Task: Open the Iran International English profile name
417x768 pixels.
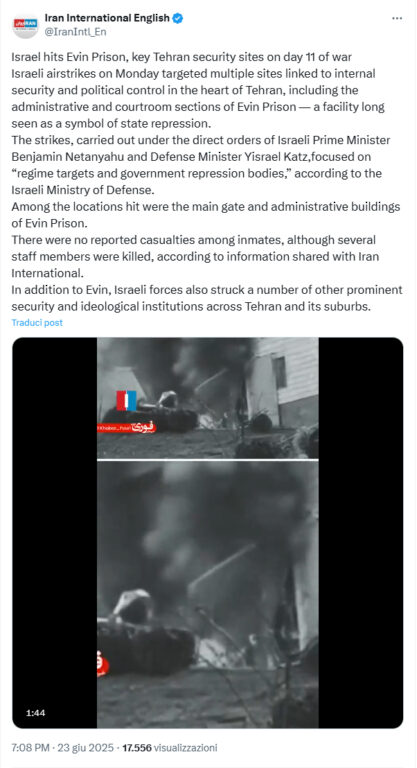Action: [x=107, y=19]
